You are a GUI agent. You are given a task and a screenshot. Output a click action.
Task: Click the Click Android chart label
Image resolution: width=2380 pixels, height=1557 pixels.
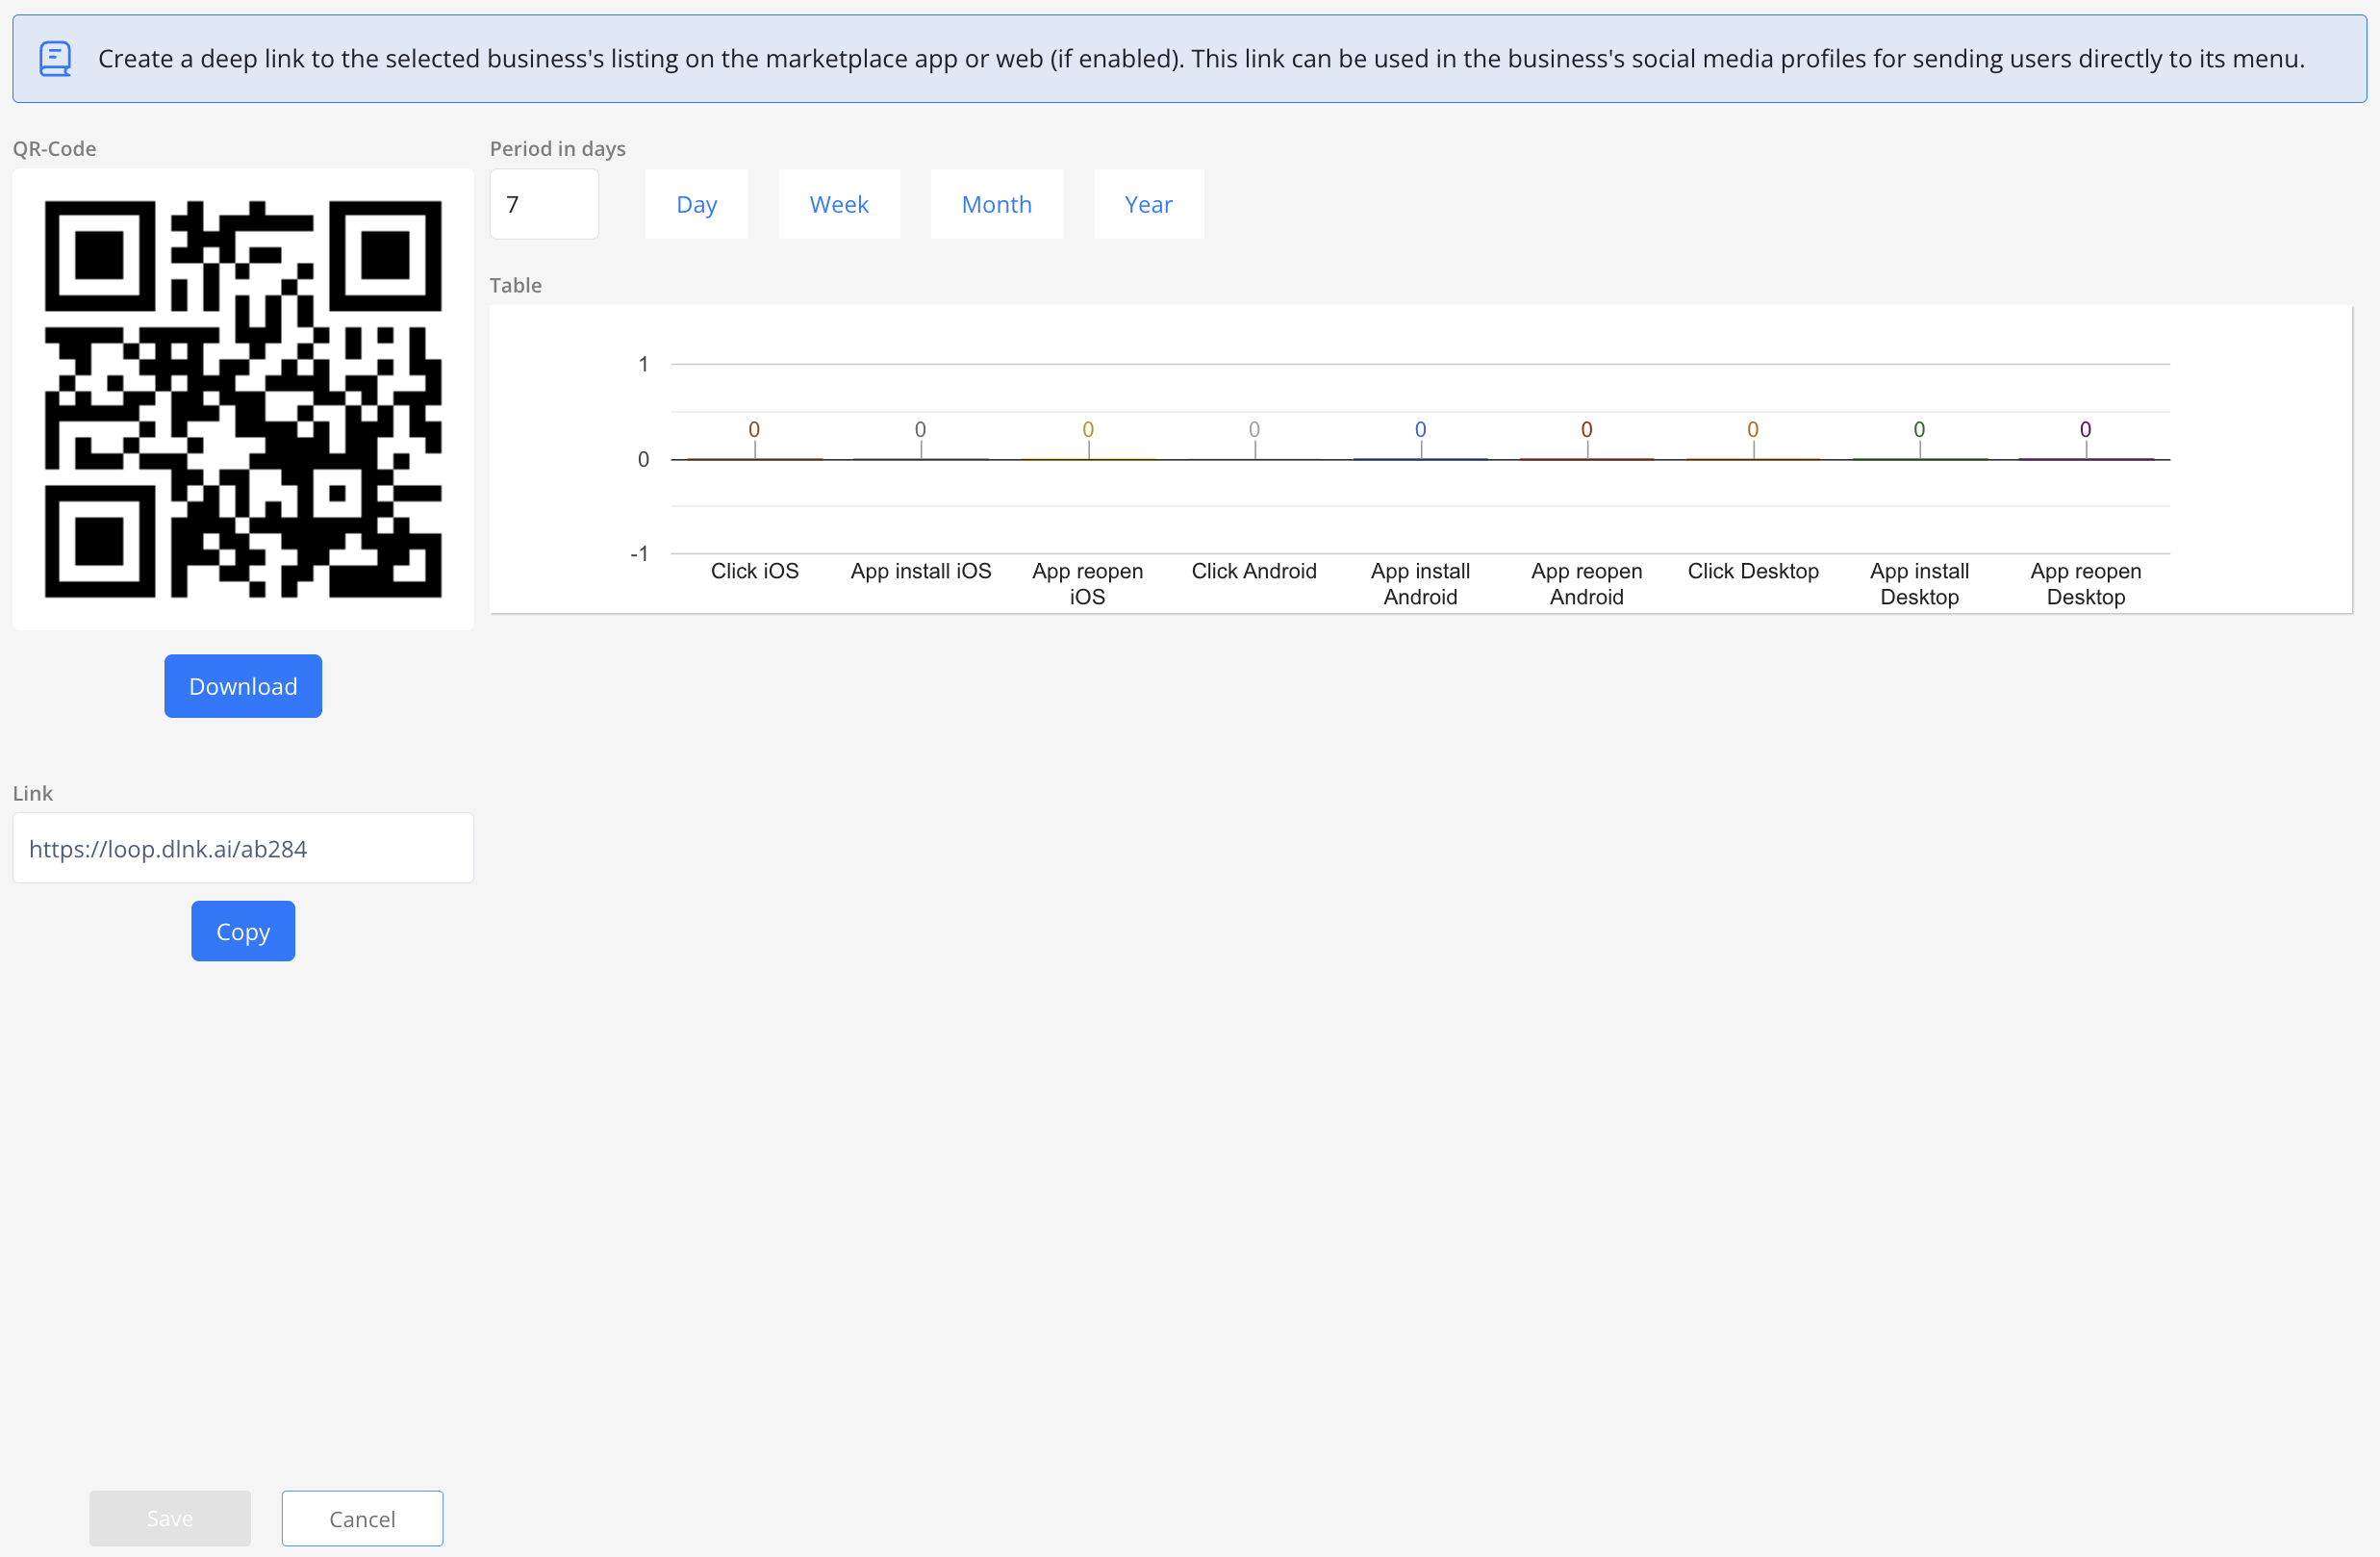[1253, 571]
